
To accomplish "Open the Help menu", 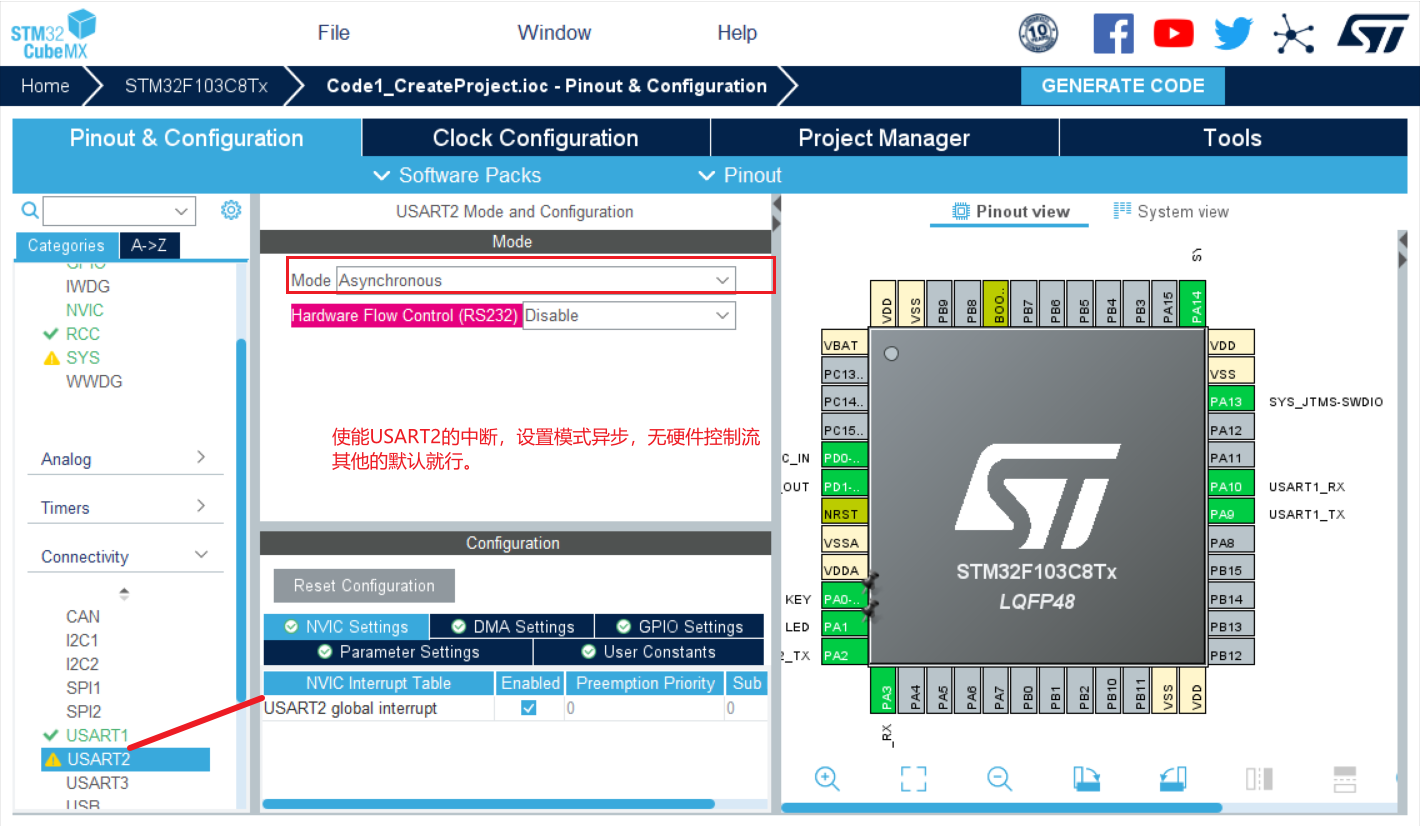I will pos(737,33).
